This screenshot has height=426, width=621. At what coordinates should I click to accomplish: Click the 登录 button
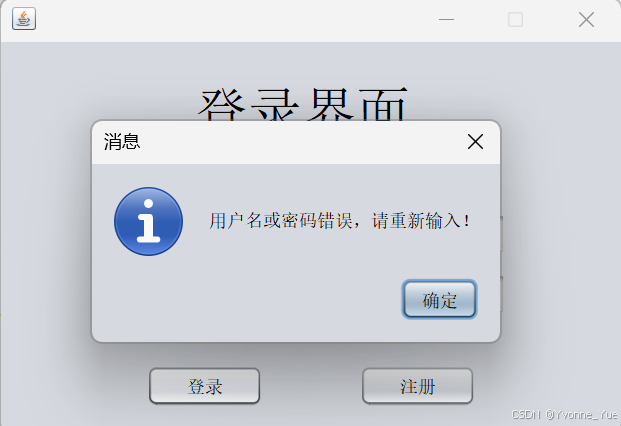pyautogui.click(x=204, y=386)
